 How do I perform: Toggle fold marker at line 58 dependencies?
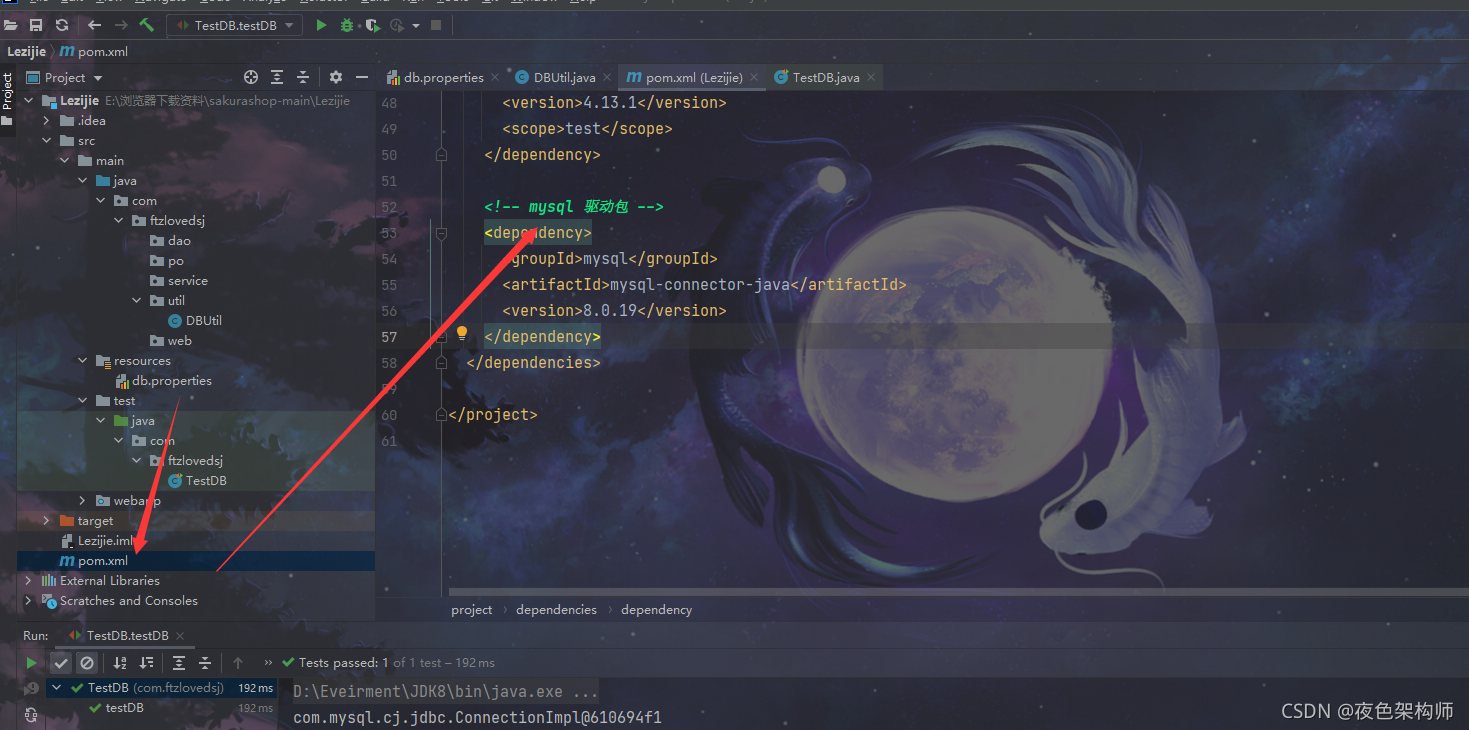[441, 363]
